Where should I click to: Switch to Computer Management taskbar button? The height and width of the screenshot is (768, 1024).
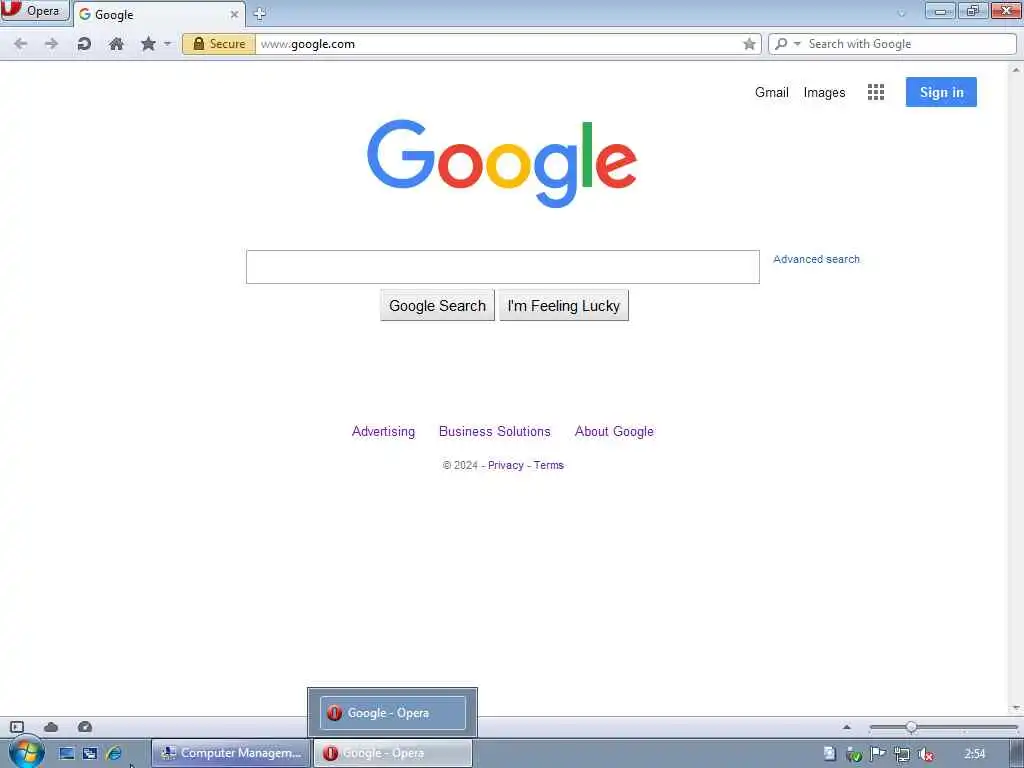(x=231, y=753)
